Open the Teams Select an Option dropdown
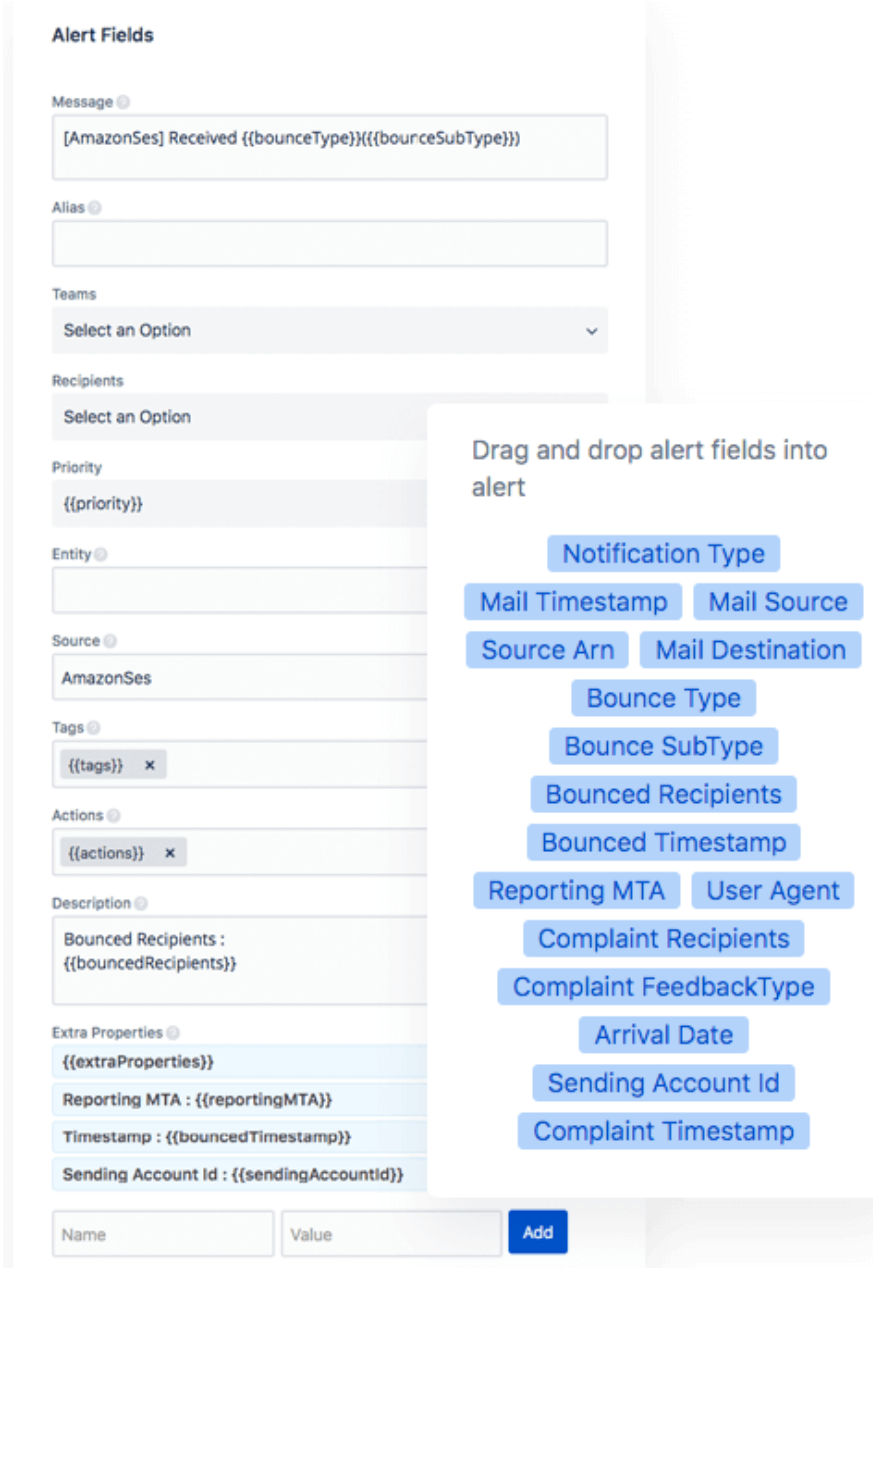The height and width of the screenshot is (1480, 876). point(329,330)
